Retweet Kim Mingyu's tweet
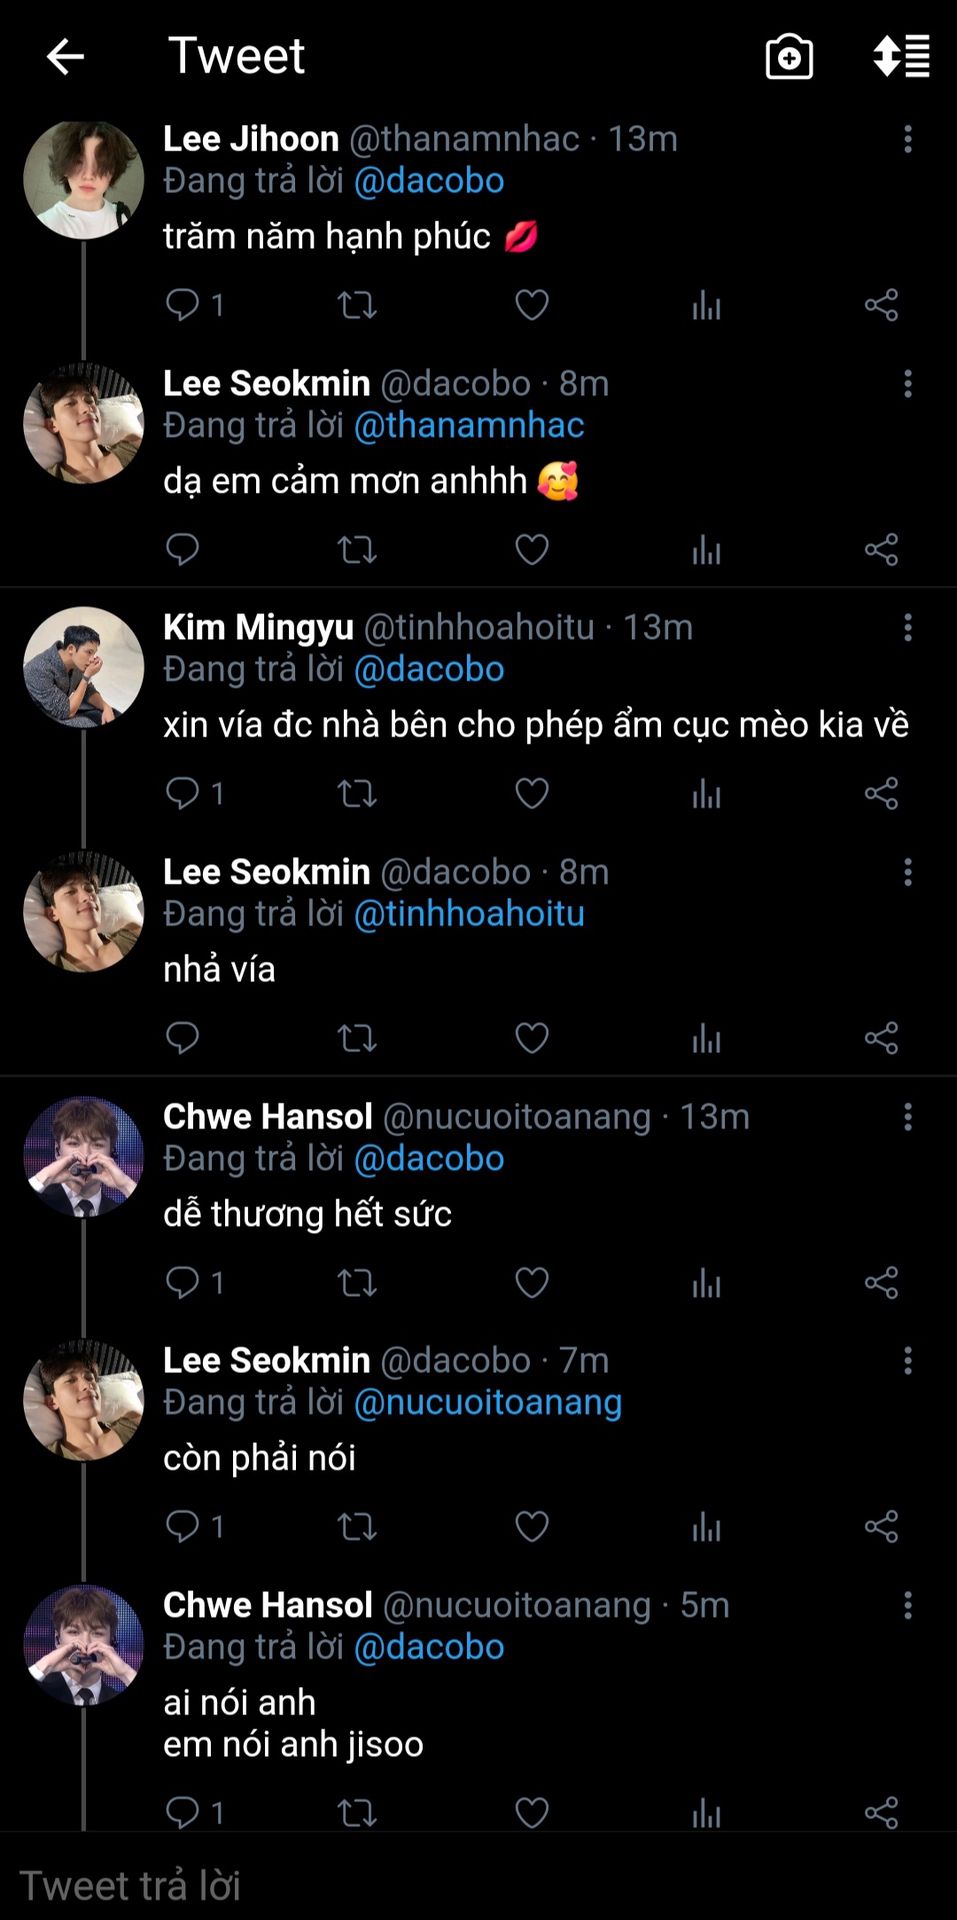Viewport: 957px width, 1920px height. click(357, 794)
